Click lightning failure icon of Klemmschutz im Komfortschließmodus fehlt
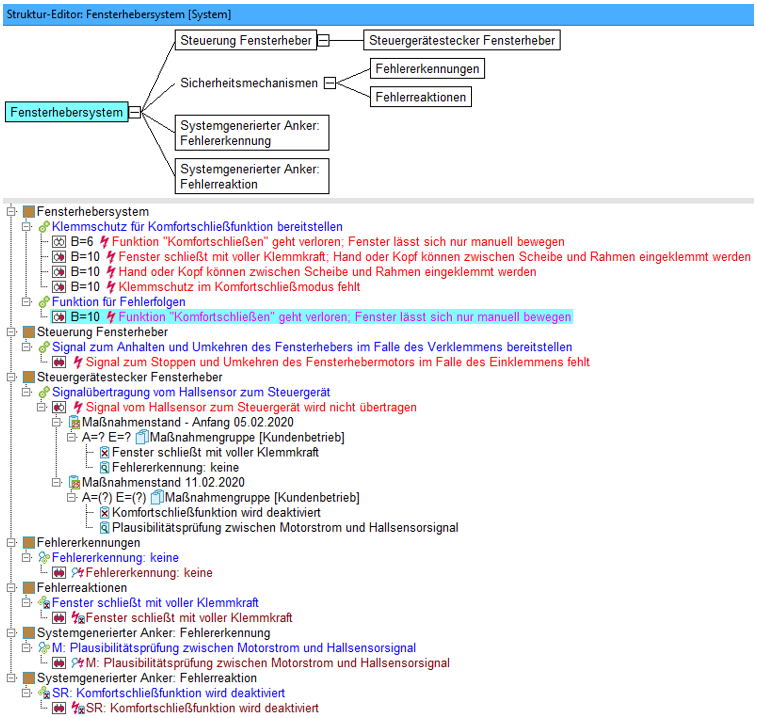The width and height of the screenshot is (758, 718). [111, 287]
